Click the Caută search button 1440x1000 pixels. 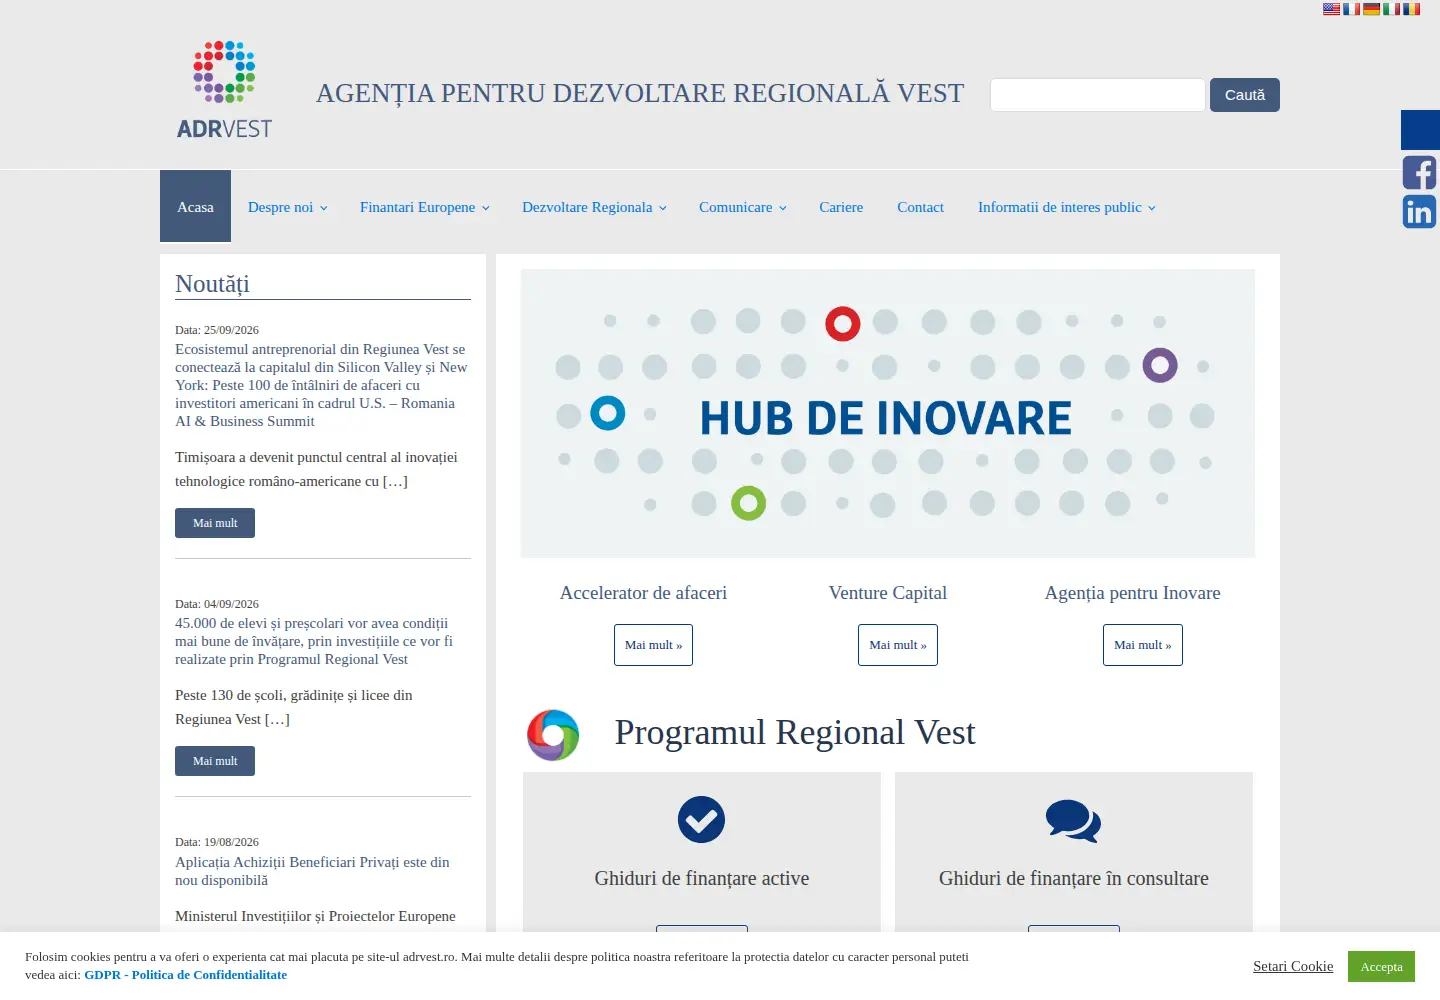(1245, 95)
